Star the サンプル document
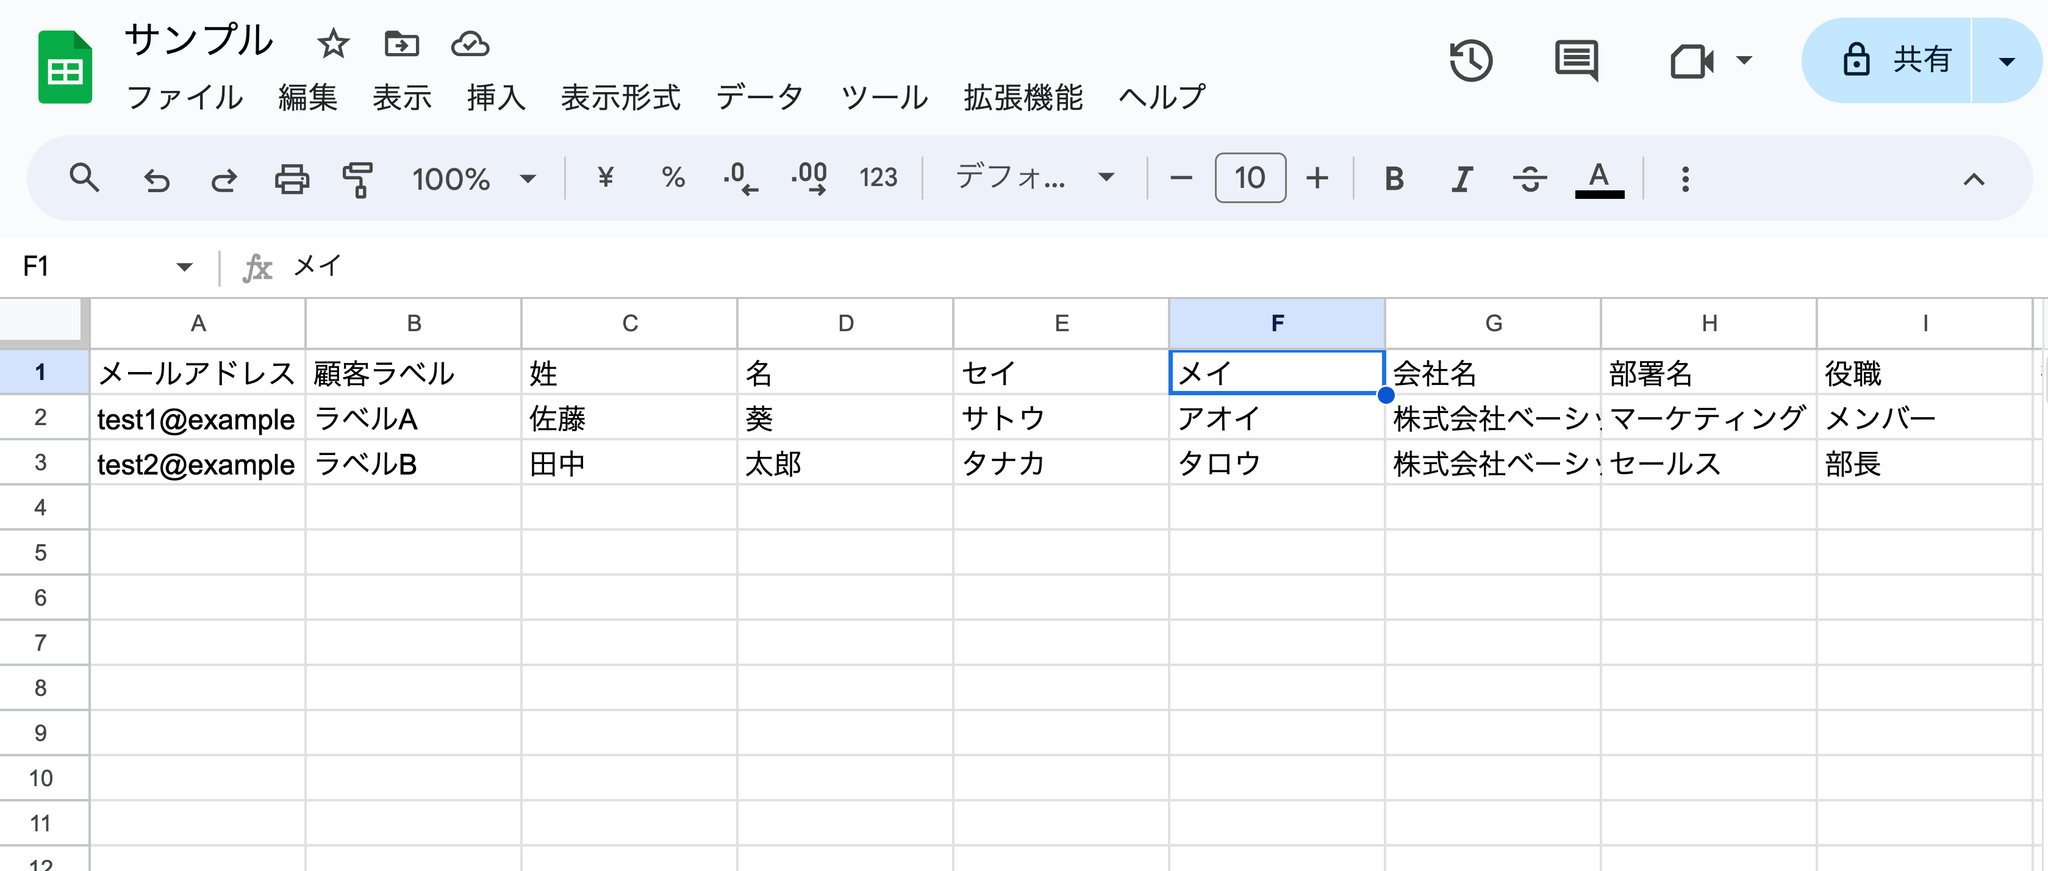 [x=333, y=44]
